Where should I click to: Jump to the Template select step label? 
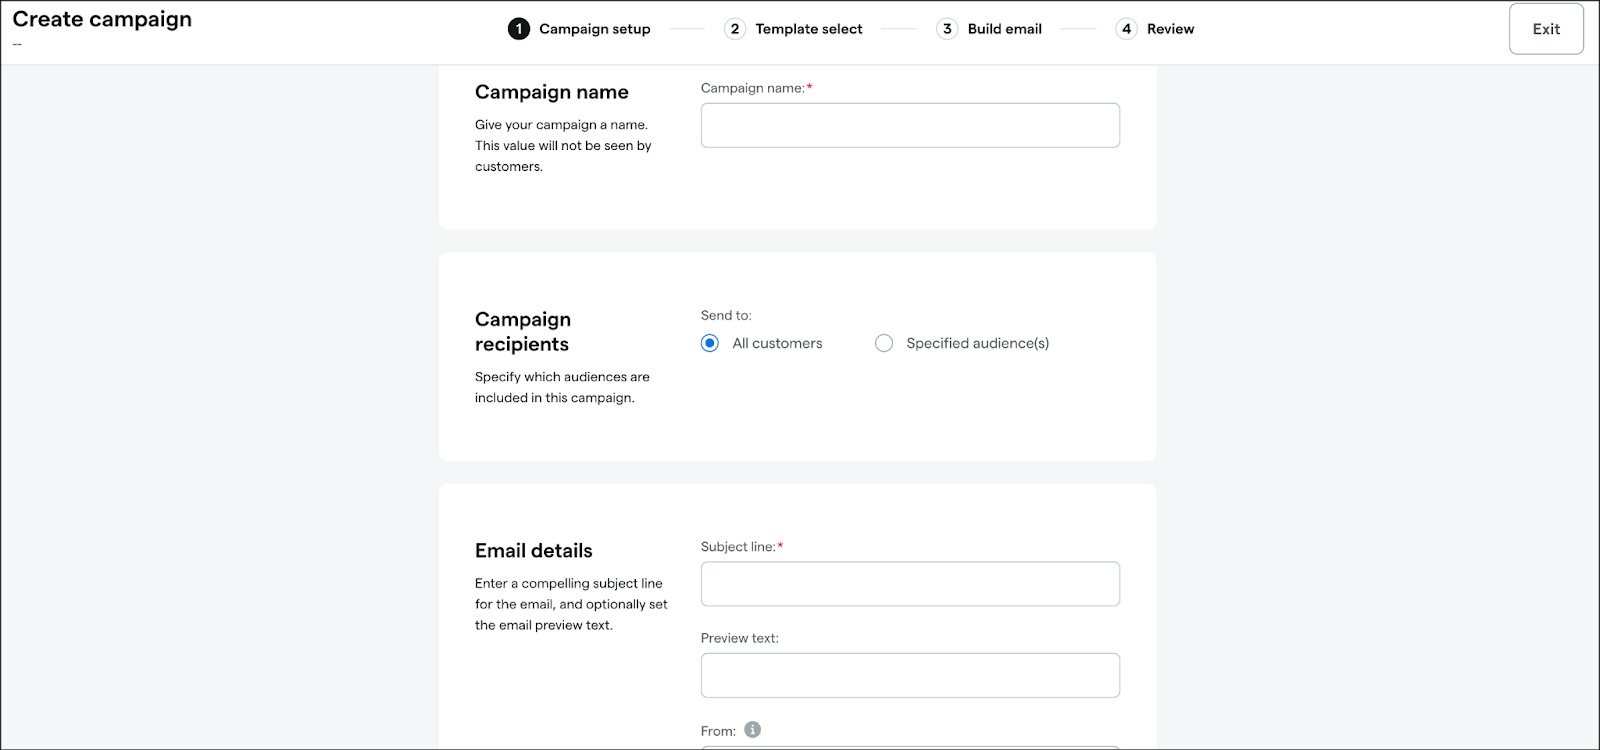pos(809,29)
